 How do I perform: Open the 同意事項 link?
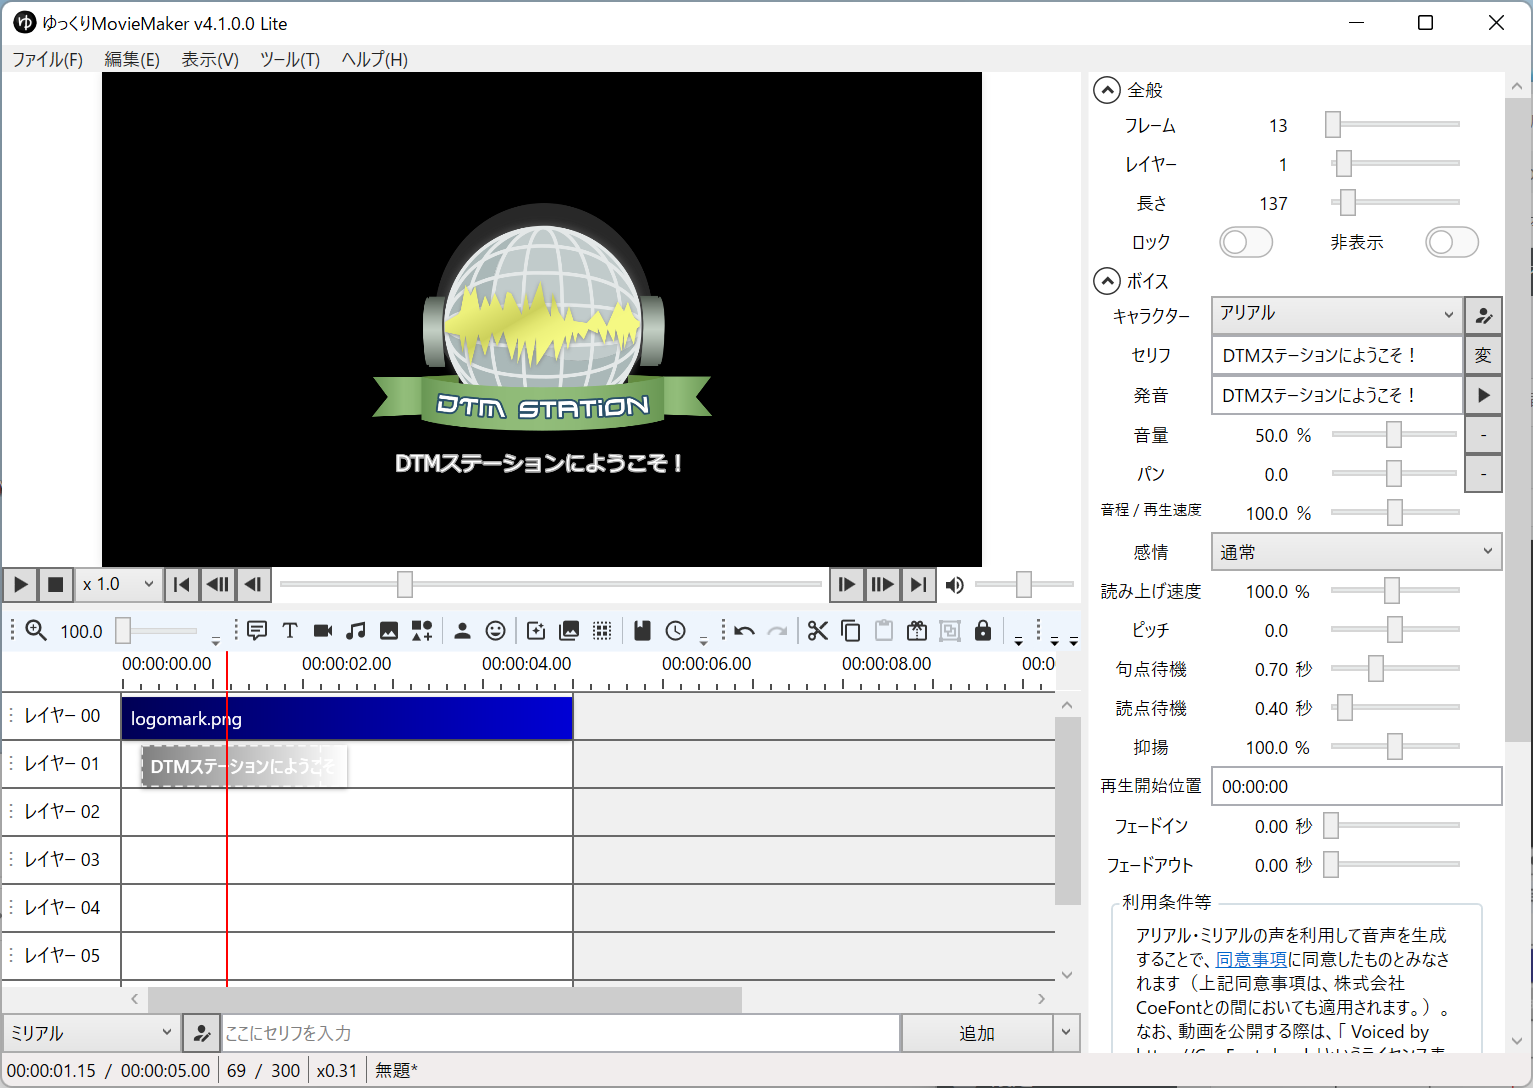(x=1252, y=959)
